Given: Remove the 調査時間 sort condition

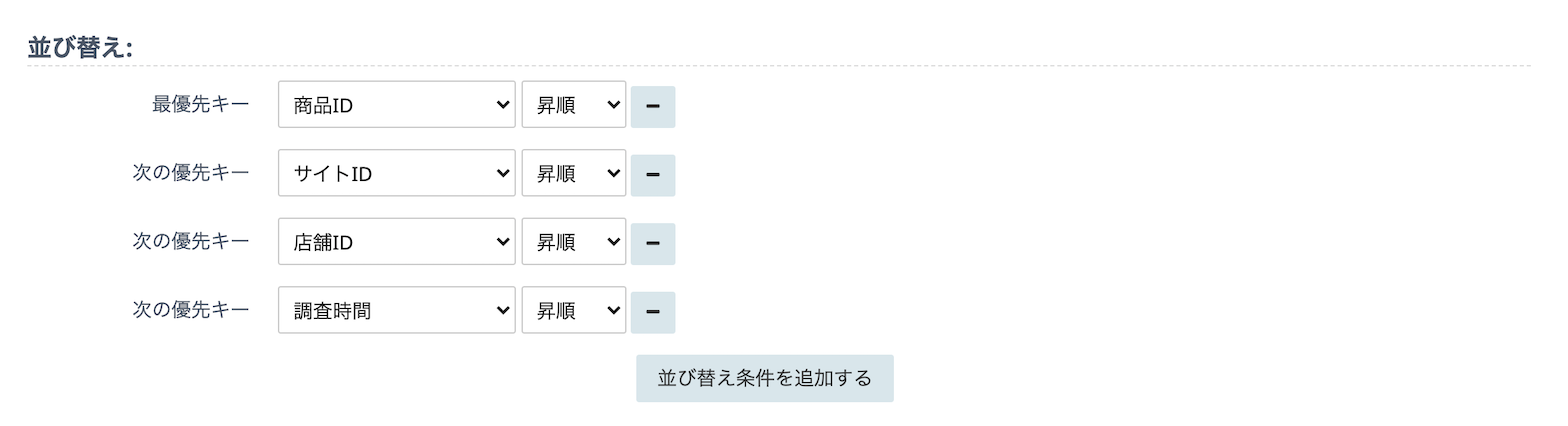Looking at the screenshot, I should [x=653, y=312].
